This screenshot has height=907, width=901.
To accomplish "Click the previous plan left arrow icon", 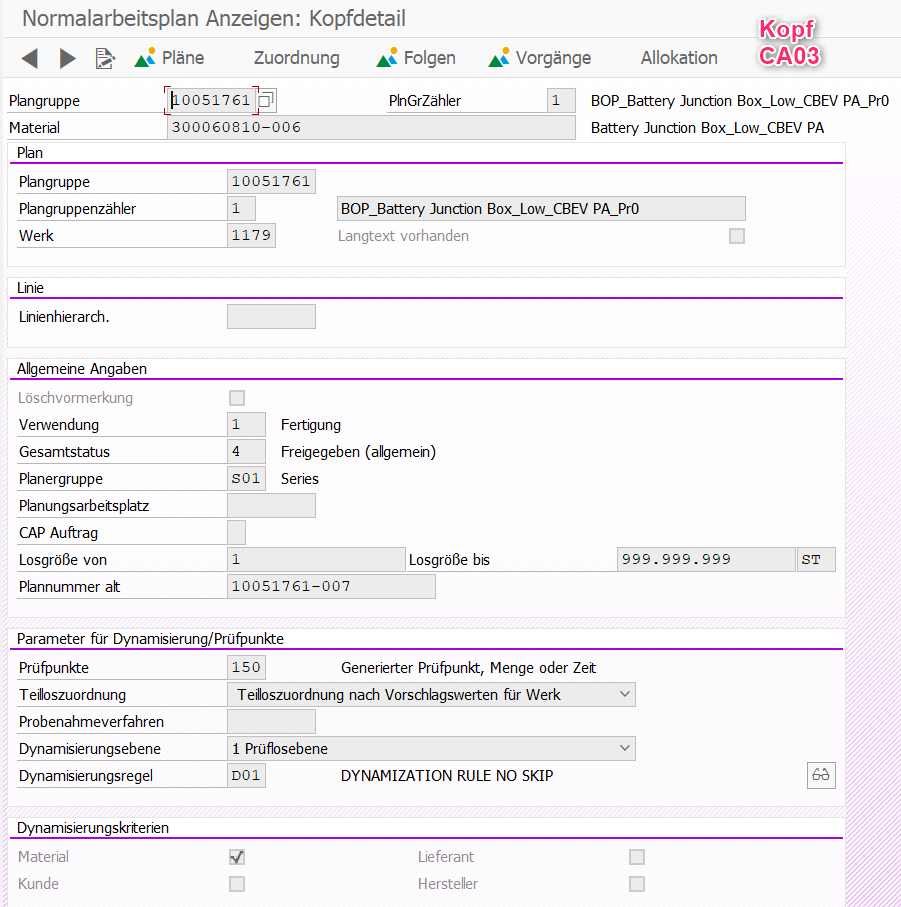I will 30,58.
